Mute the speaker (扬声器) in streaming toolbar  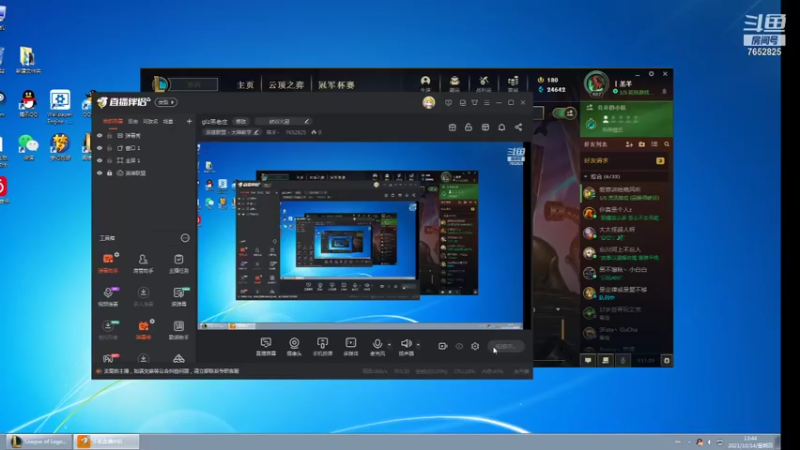(x=406, y=346)
